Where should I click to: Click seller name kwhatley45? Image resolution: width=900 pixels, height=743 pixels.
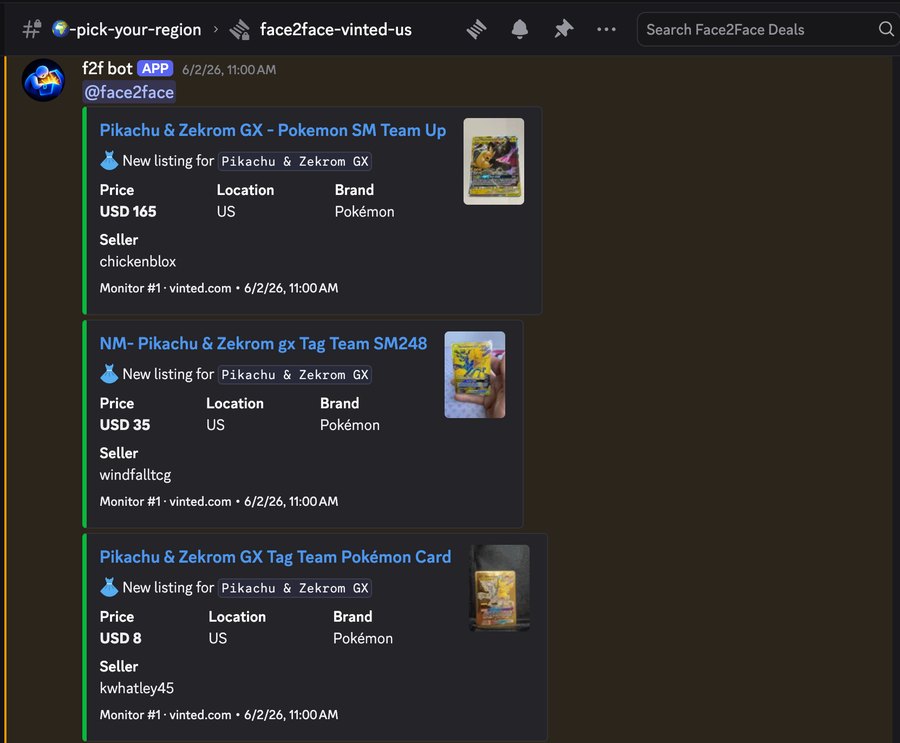point(137,688)
